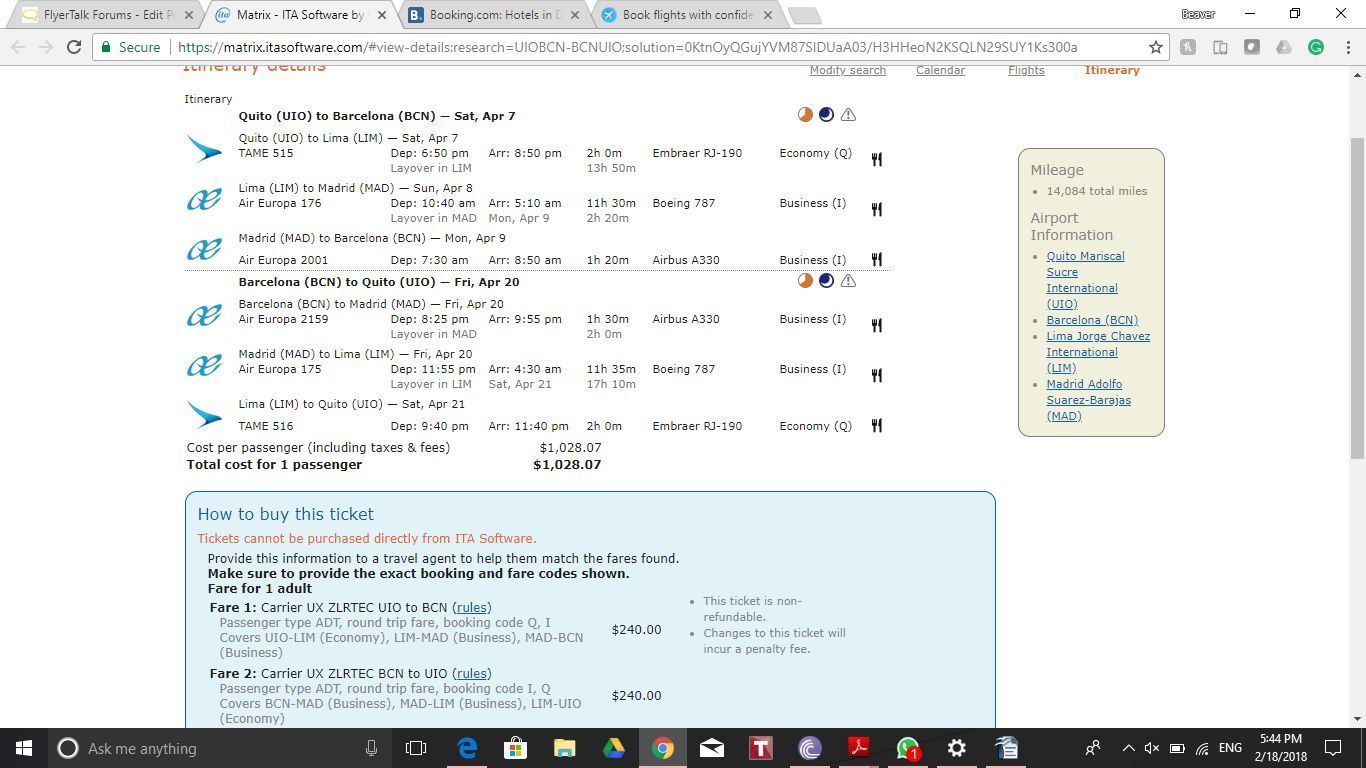This screenshot has width=1366, height=768.
Task: Click the Air Europa logo for flight 2159
Action: point(204,315)
